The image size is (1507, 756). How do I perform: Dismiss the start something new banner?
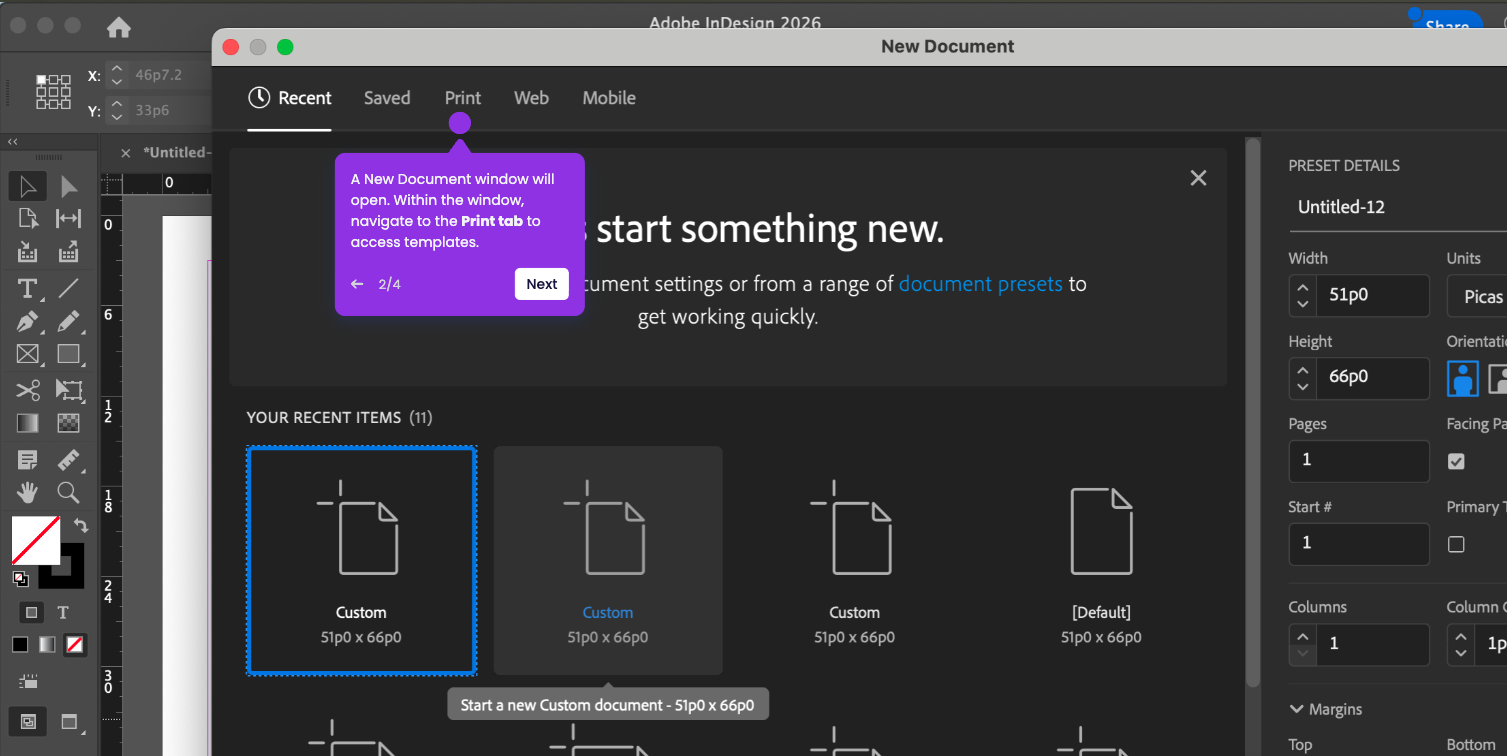1198,178
